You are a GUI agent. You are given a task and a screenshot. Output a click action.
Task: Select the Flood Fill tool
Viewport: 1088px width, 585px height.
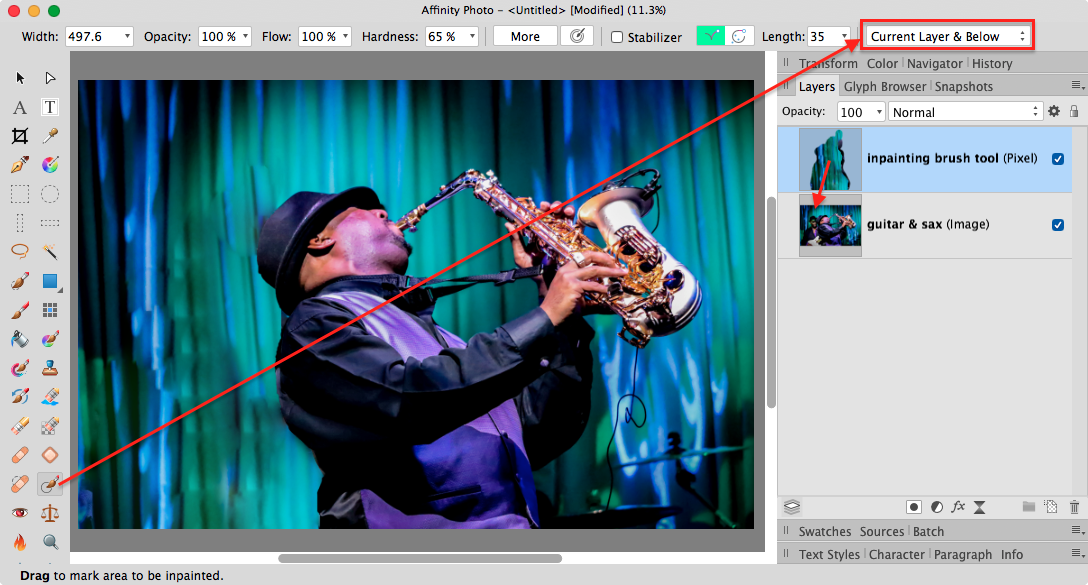click(x=19, y=339)
